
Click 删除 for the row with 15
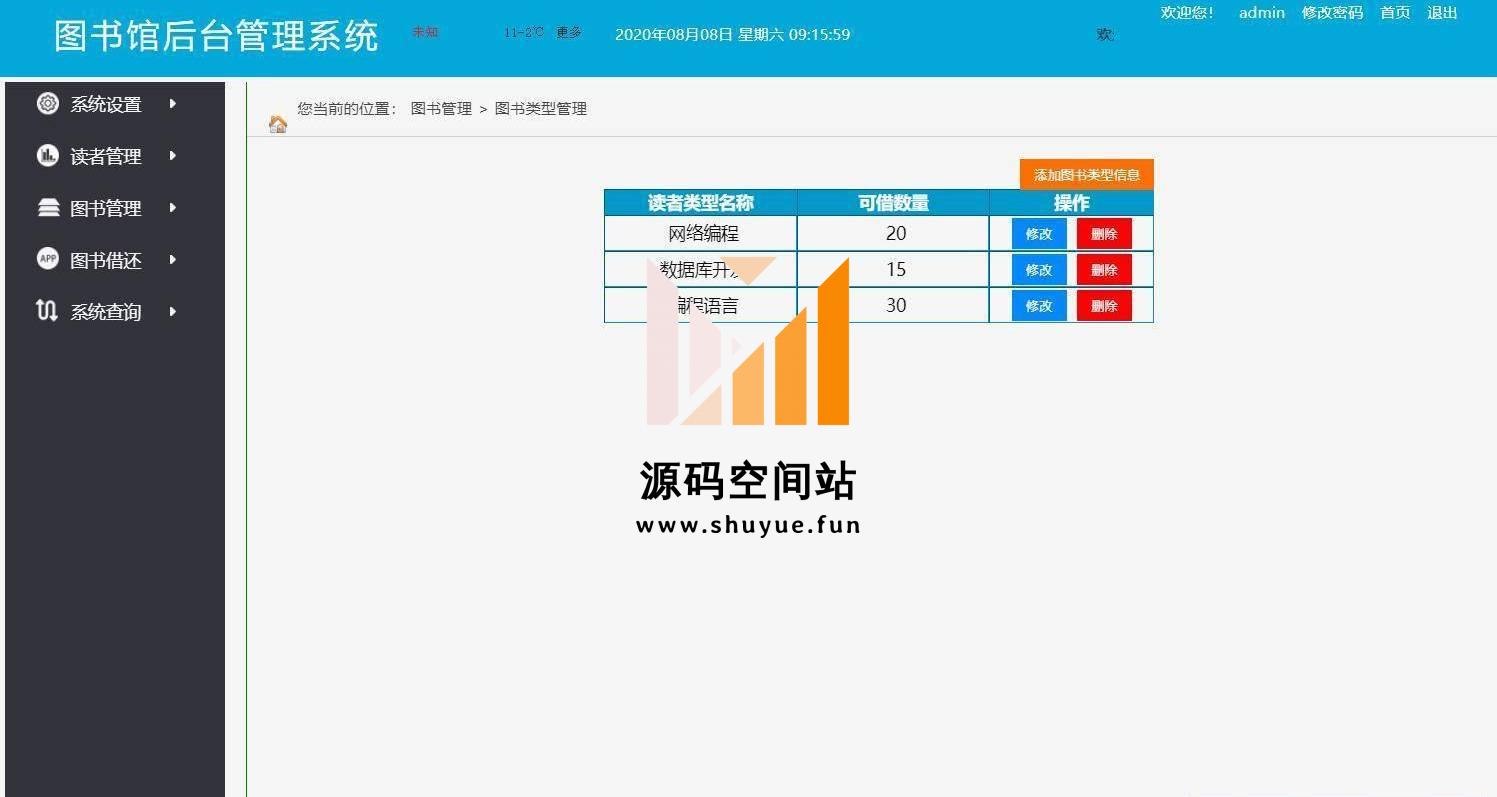(1104, 270)
